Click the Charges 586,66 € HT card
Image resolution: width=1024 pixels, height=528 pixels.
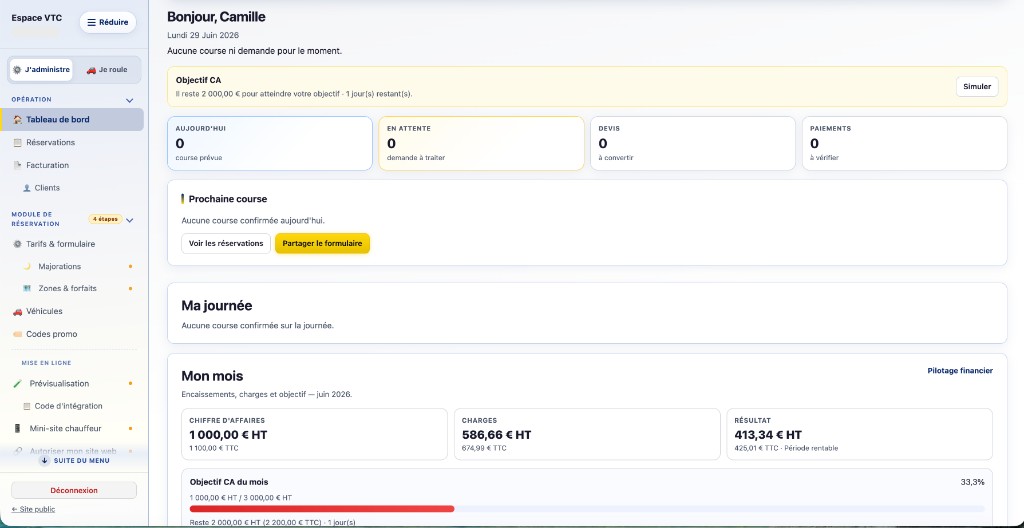coord(587,435)
